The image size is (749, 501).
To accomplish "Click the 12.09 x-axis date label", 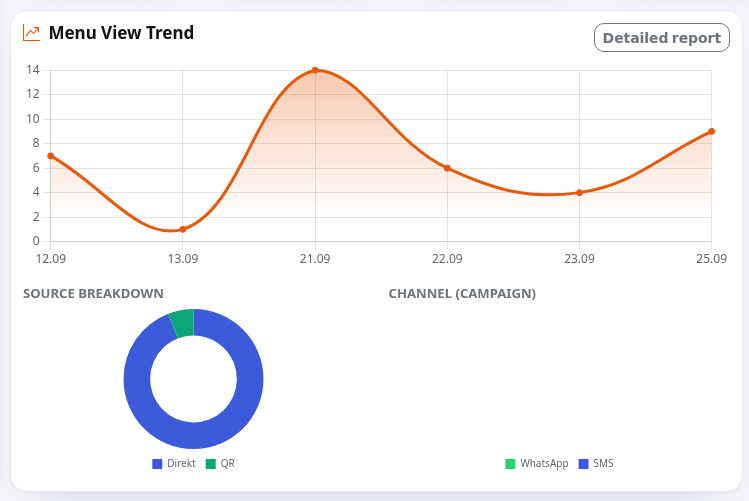I will click(51, 258).
